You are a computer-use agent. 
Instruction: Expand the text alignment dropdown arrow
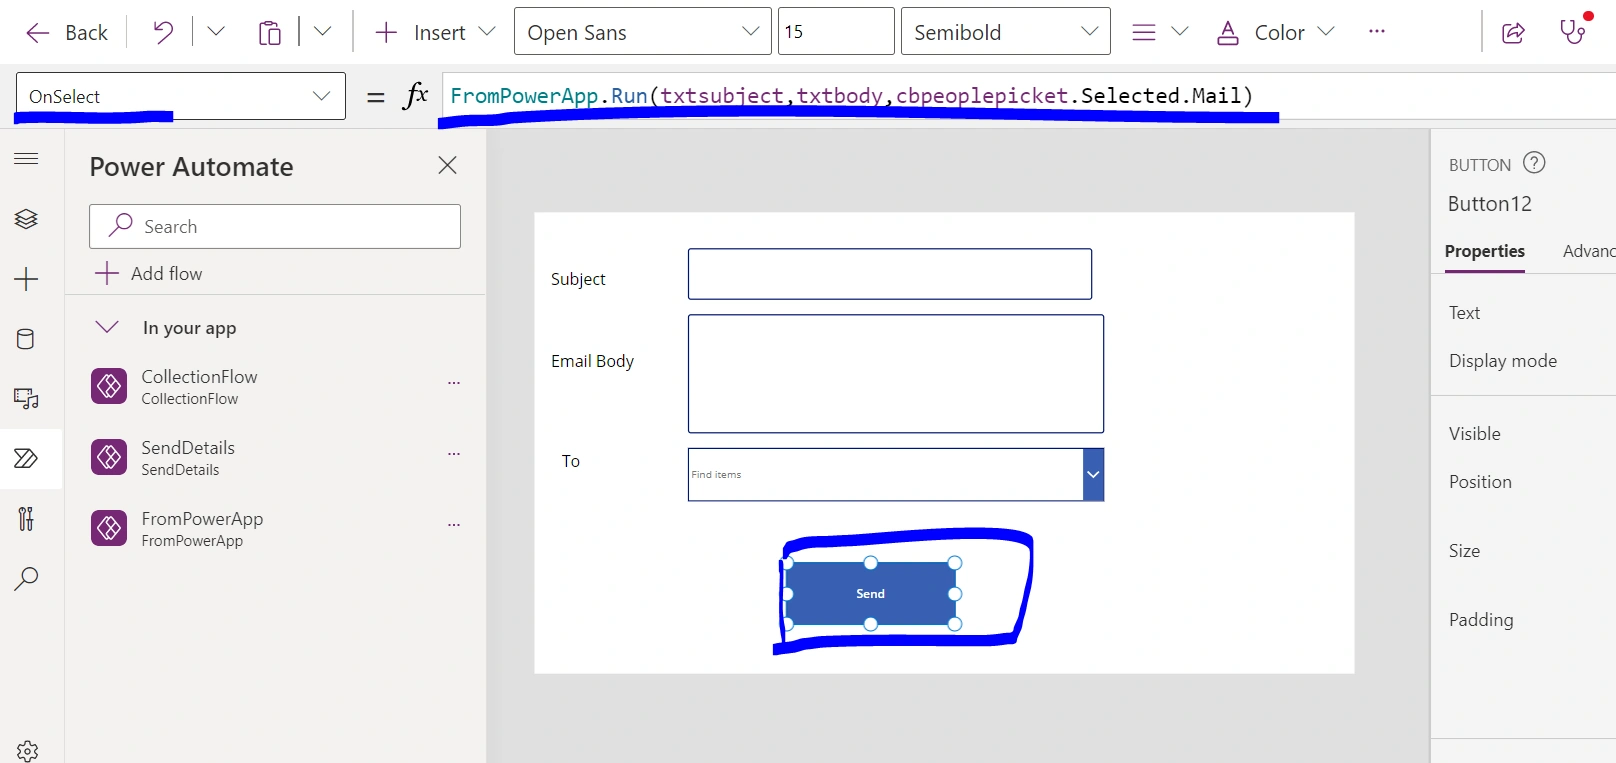point(1180,32)
